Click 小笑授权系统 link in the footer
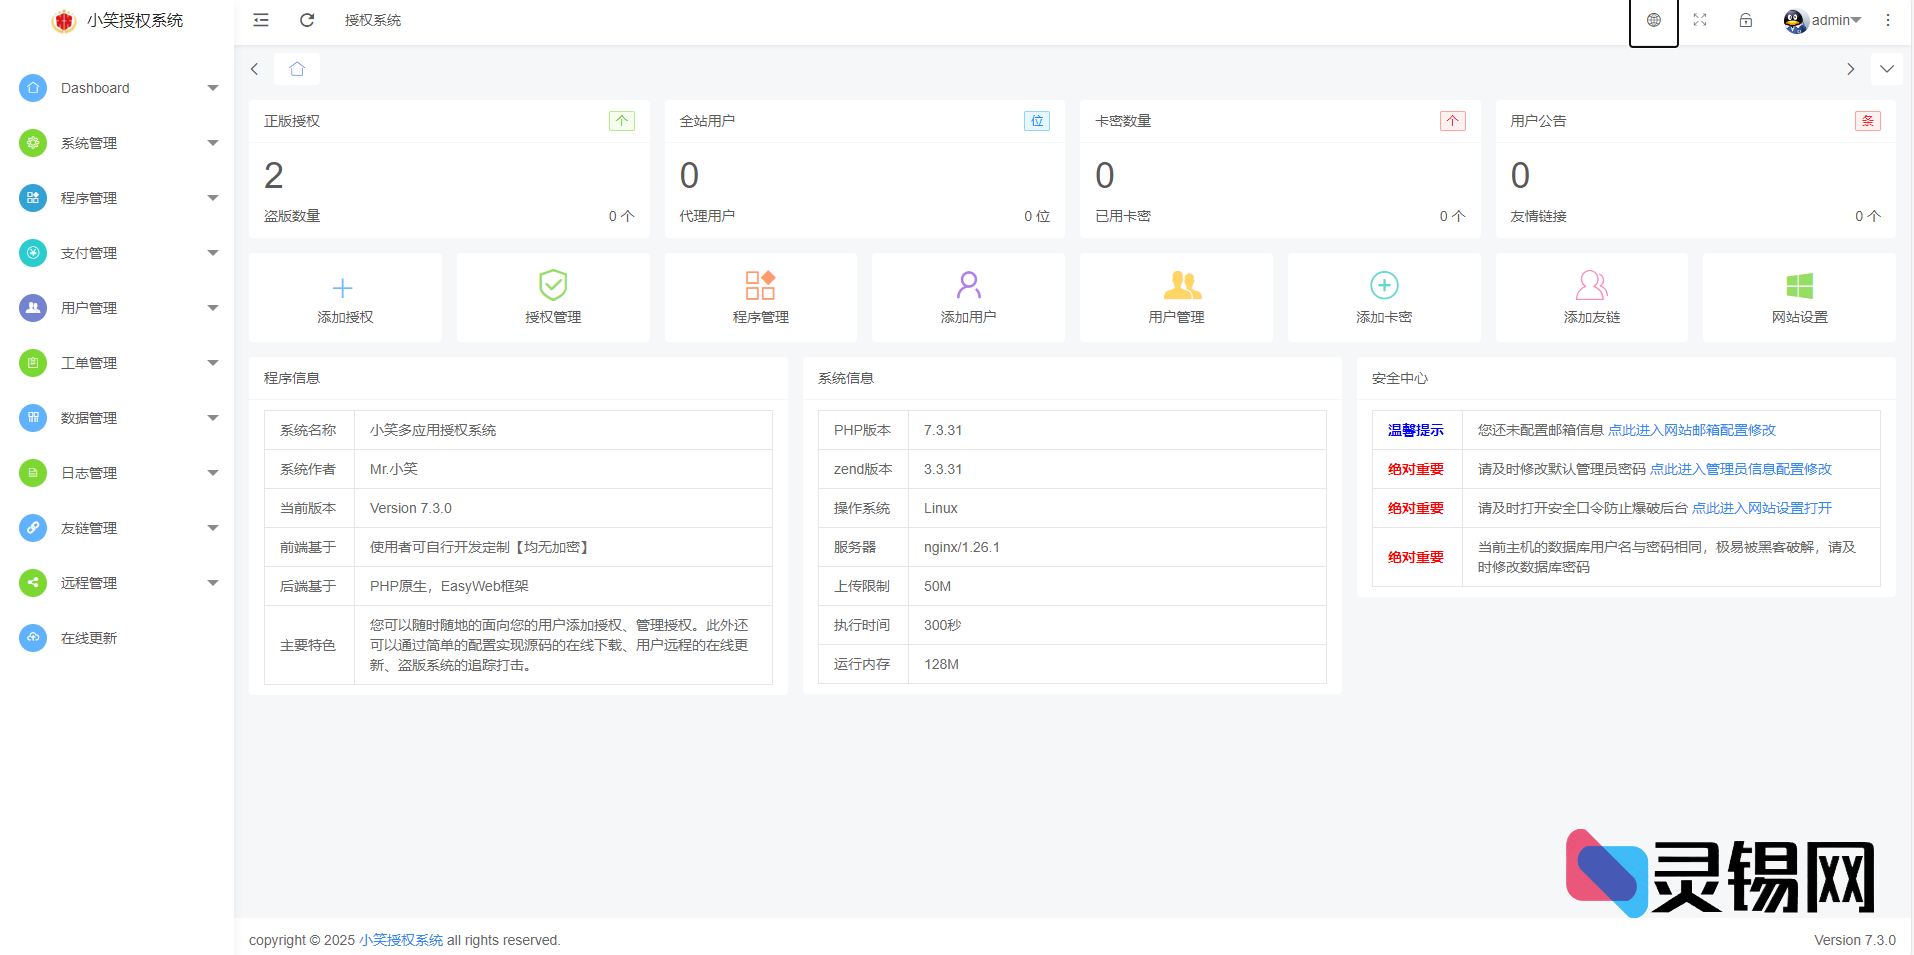Image resolution: width=1914 pixels, height=955 pixels. (401, 940)
